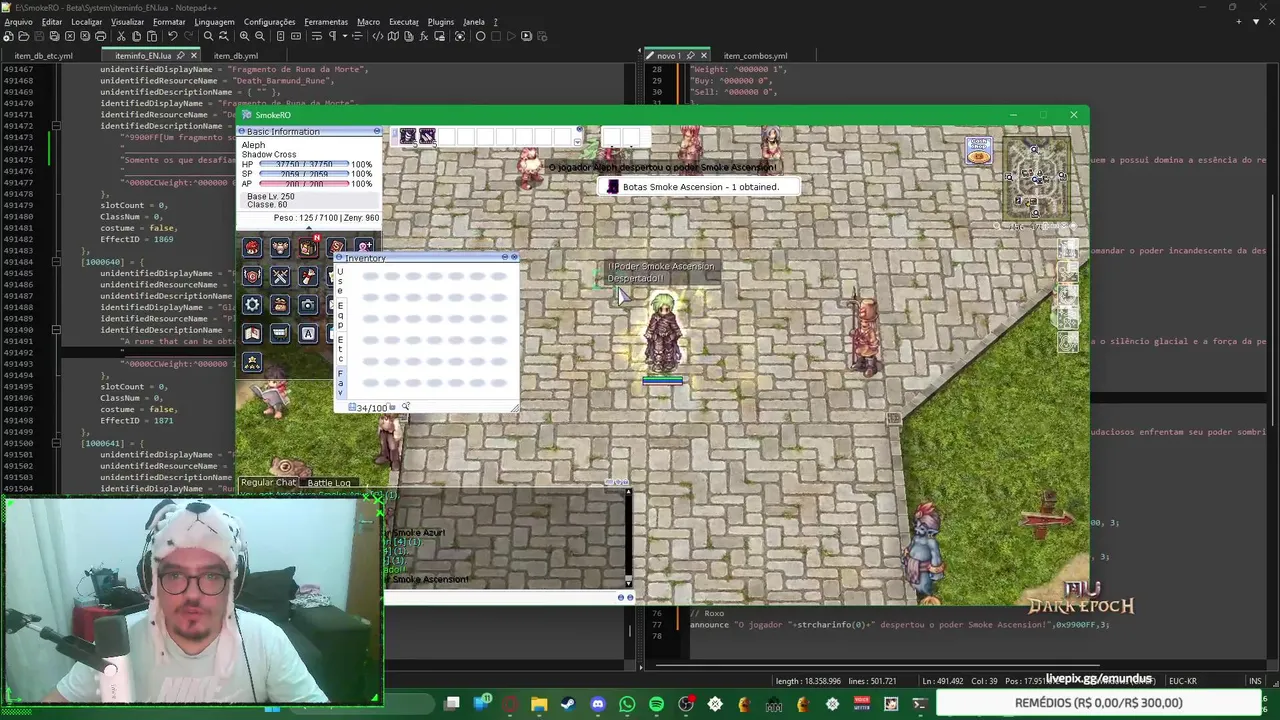
Task: Collapse the fold marker at line 491490
Action: (56, 330)
